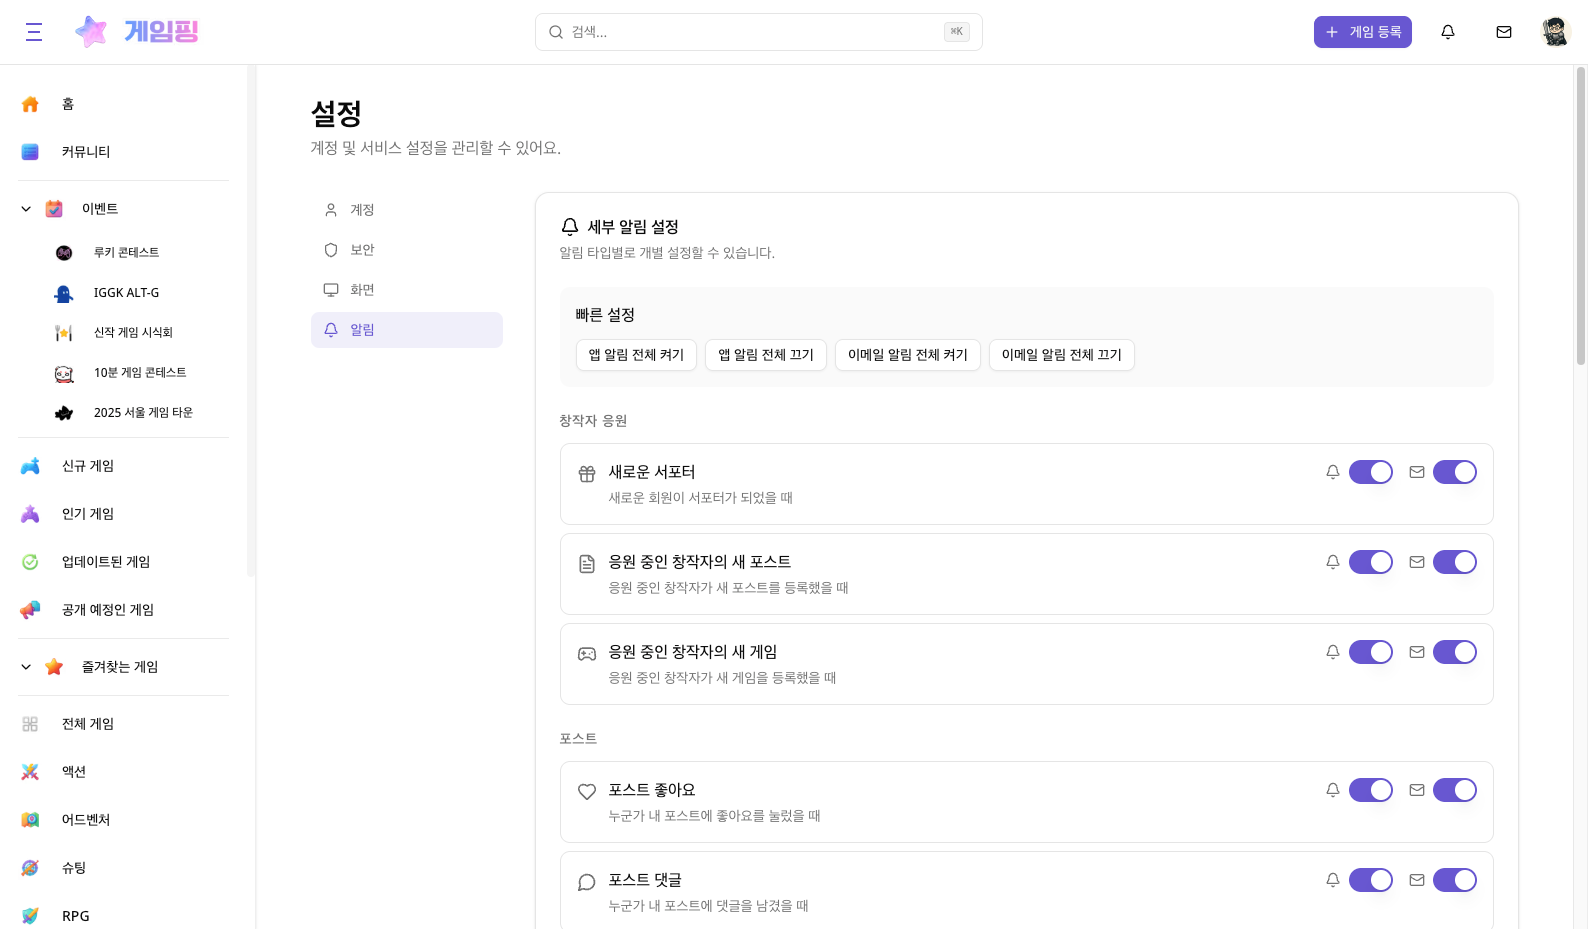Viewport: 1588px width, 929px height.
Task: Click the 공개 예정인 게임 megaphone icon
Action: (30, 610)
